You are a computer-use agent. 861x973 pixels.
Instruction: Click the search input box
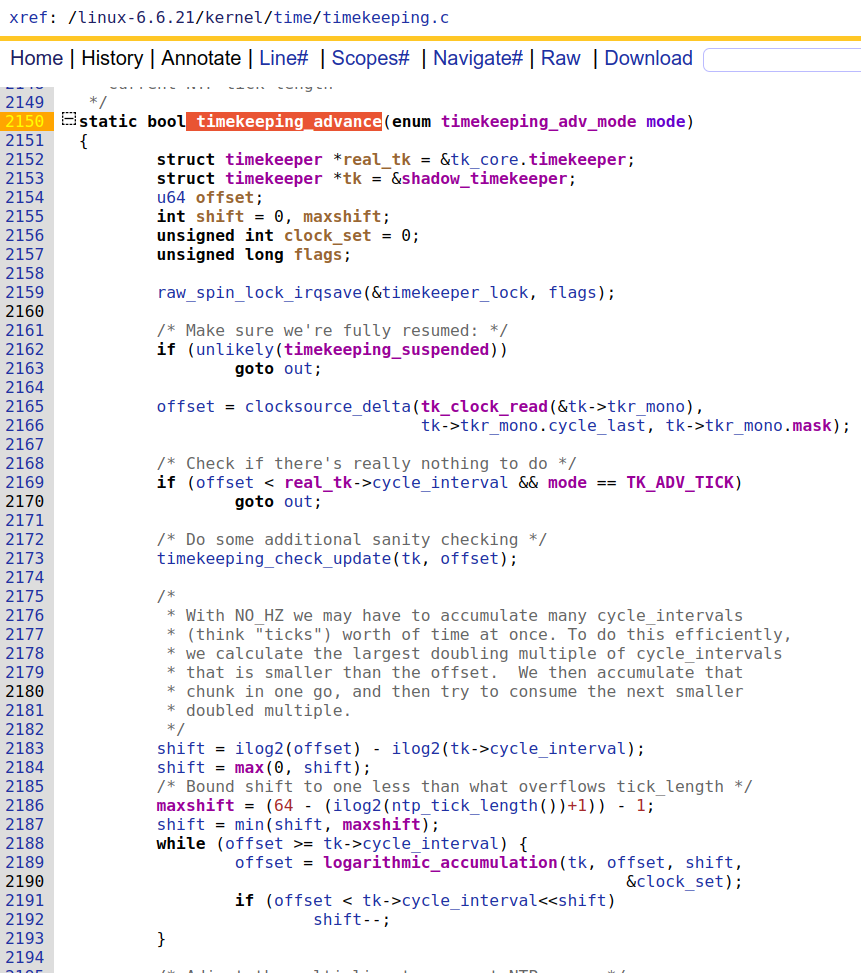click(x=782, y=60)
